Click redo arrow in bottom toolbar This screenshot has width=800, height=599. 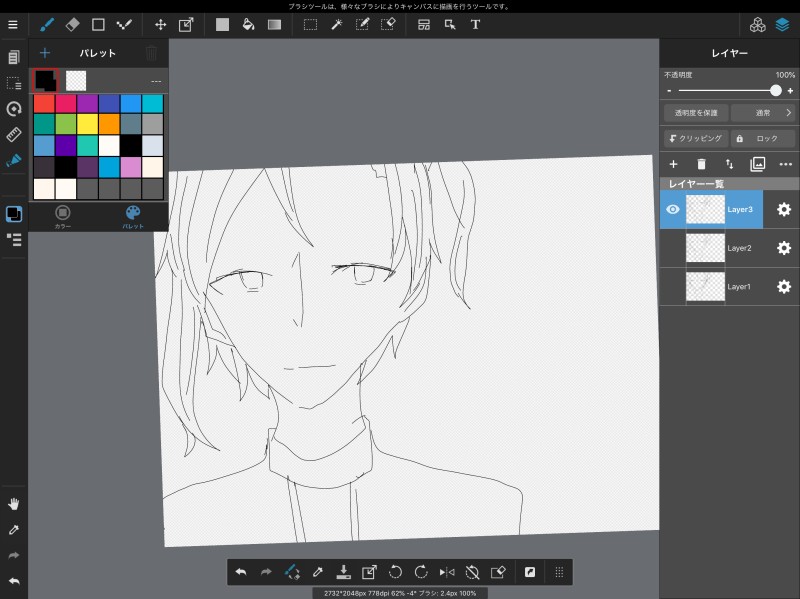click(266, 572)
